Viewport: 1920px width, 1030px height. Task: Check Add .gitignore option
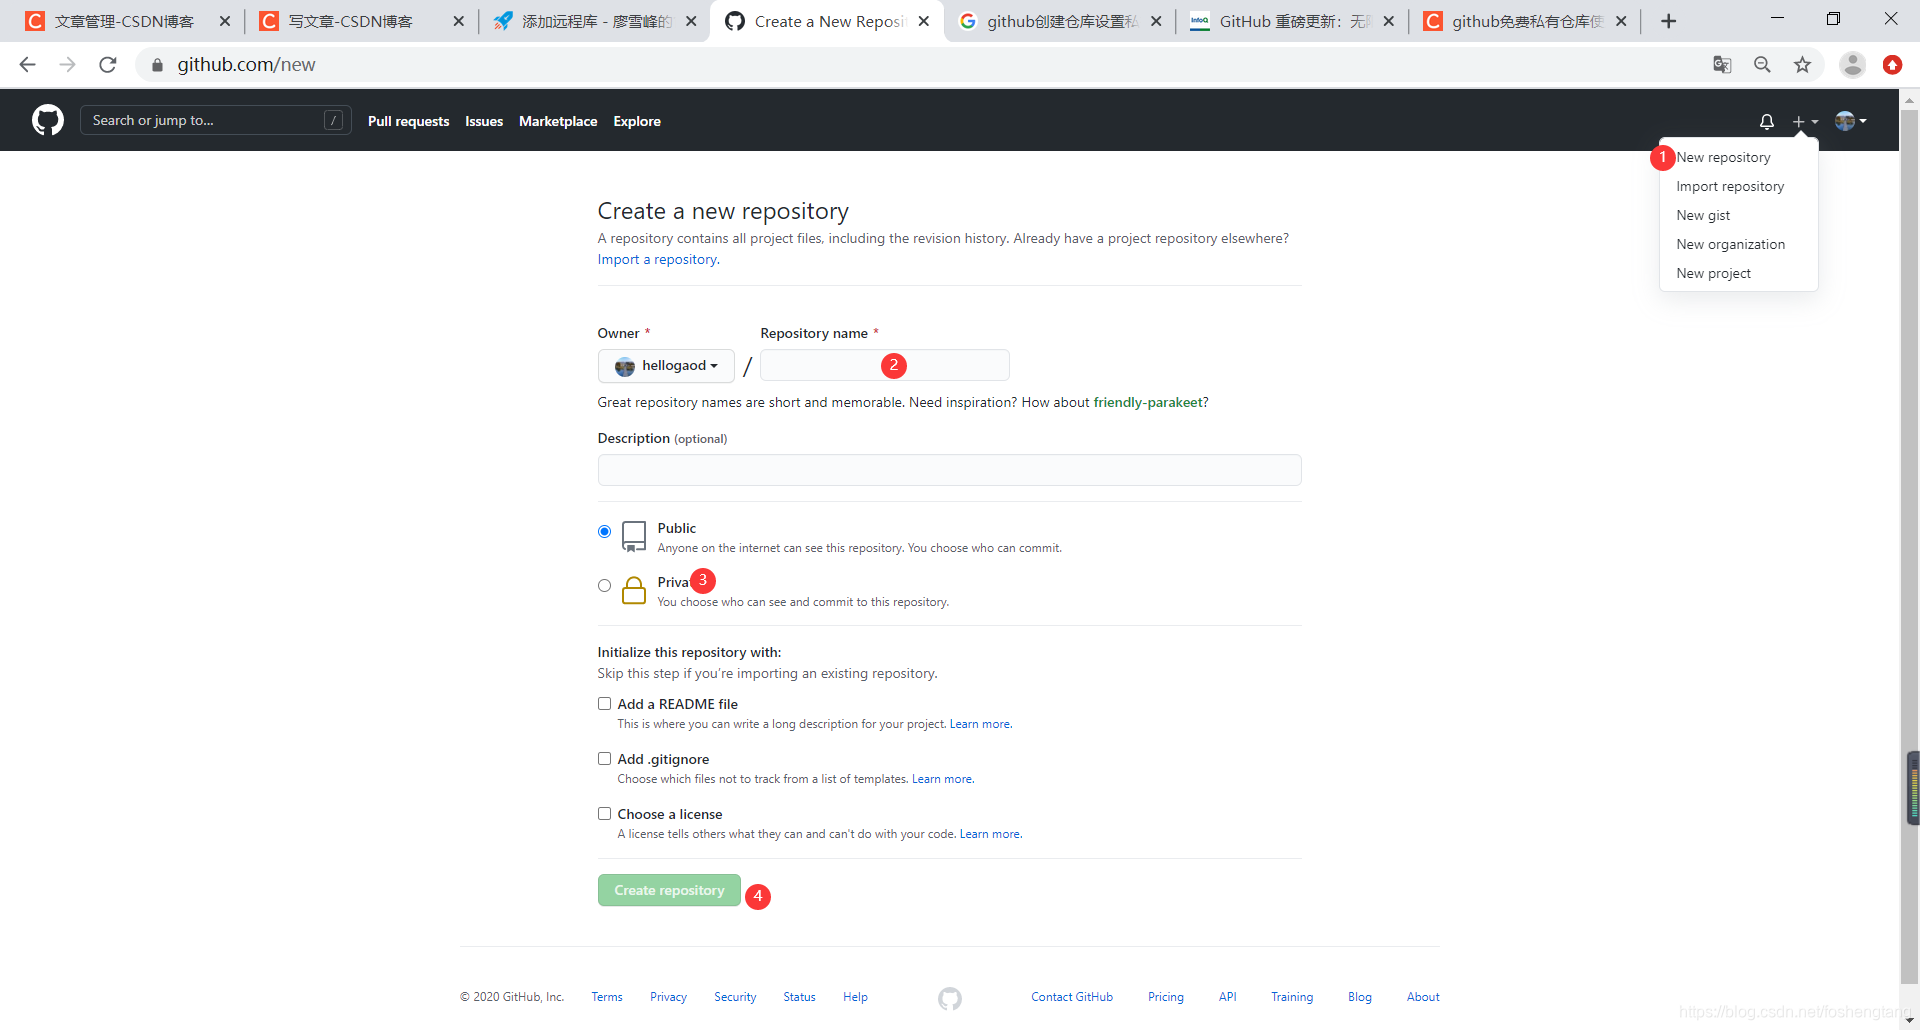coord(604,759)
